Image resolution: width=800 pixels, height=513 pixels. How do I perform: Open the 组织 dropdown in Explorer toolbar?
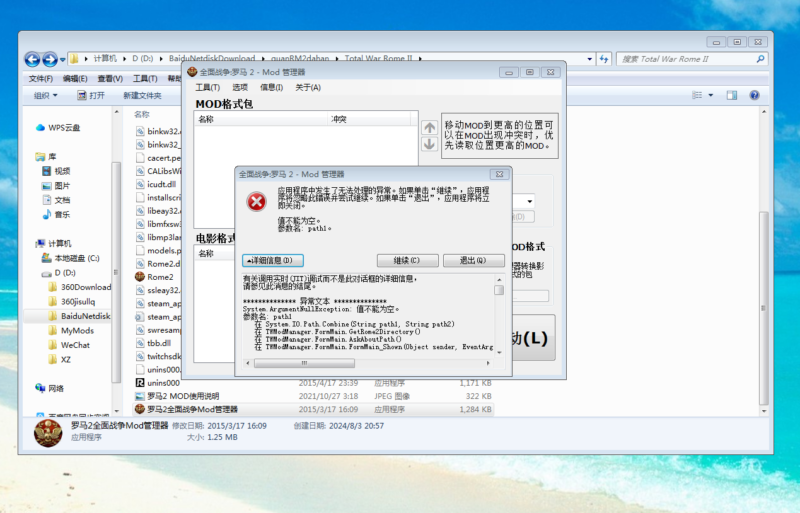tap(46, 95)
